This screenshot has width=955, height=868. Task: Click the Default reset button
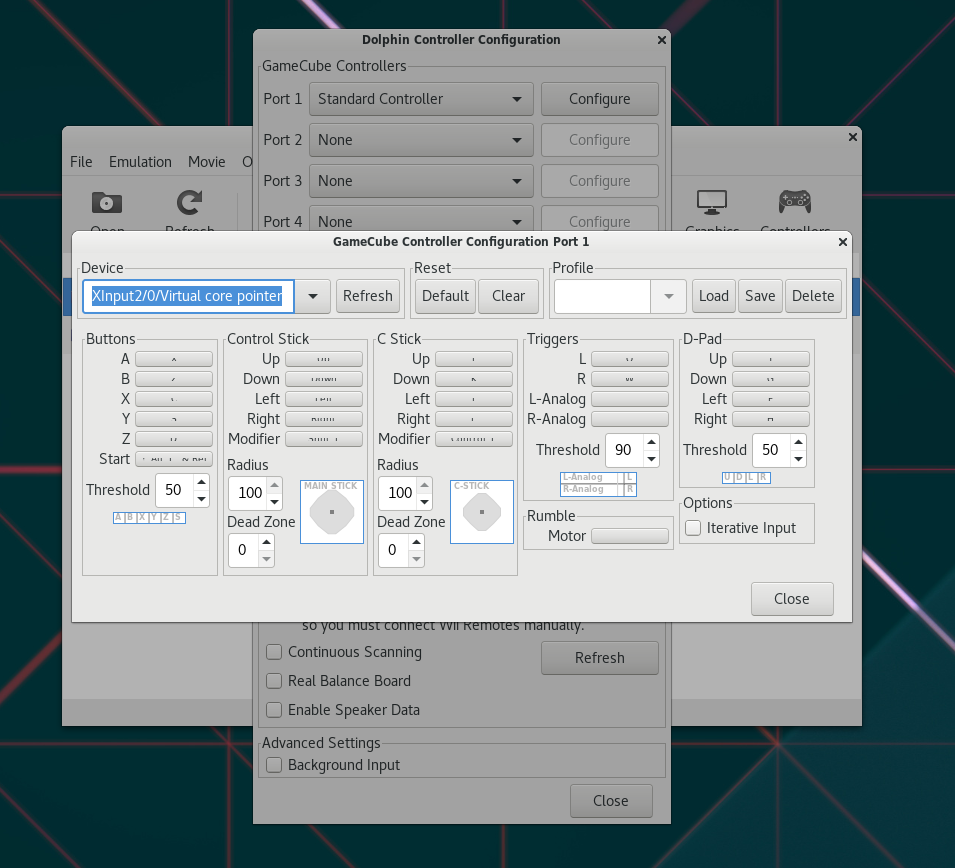[x=445, y=296]
